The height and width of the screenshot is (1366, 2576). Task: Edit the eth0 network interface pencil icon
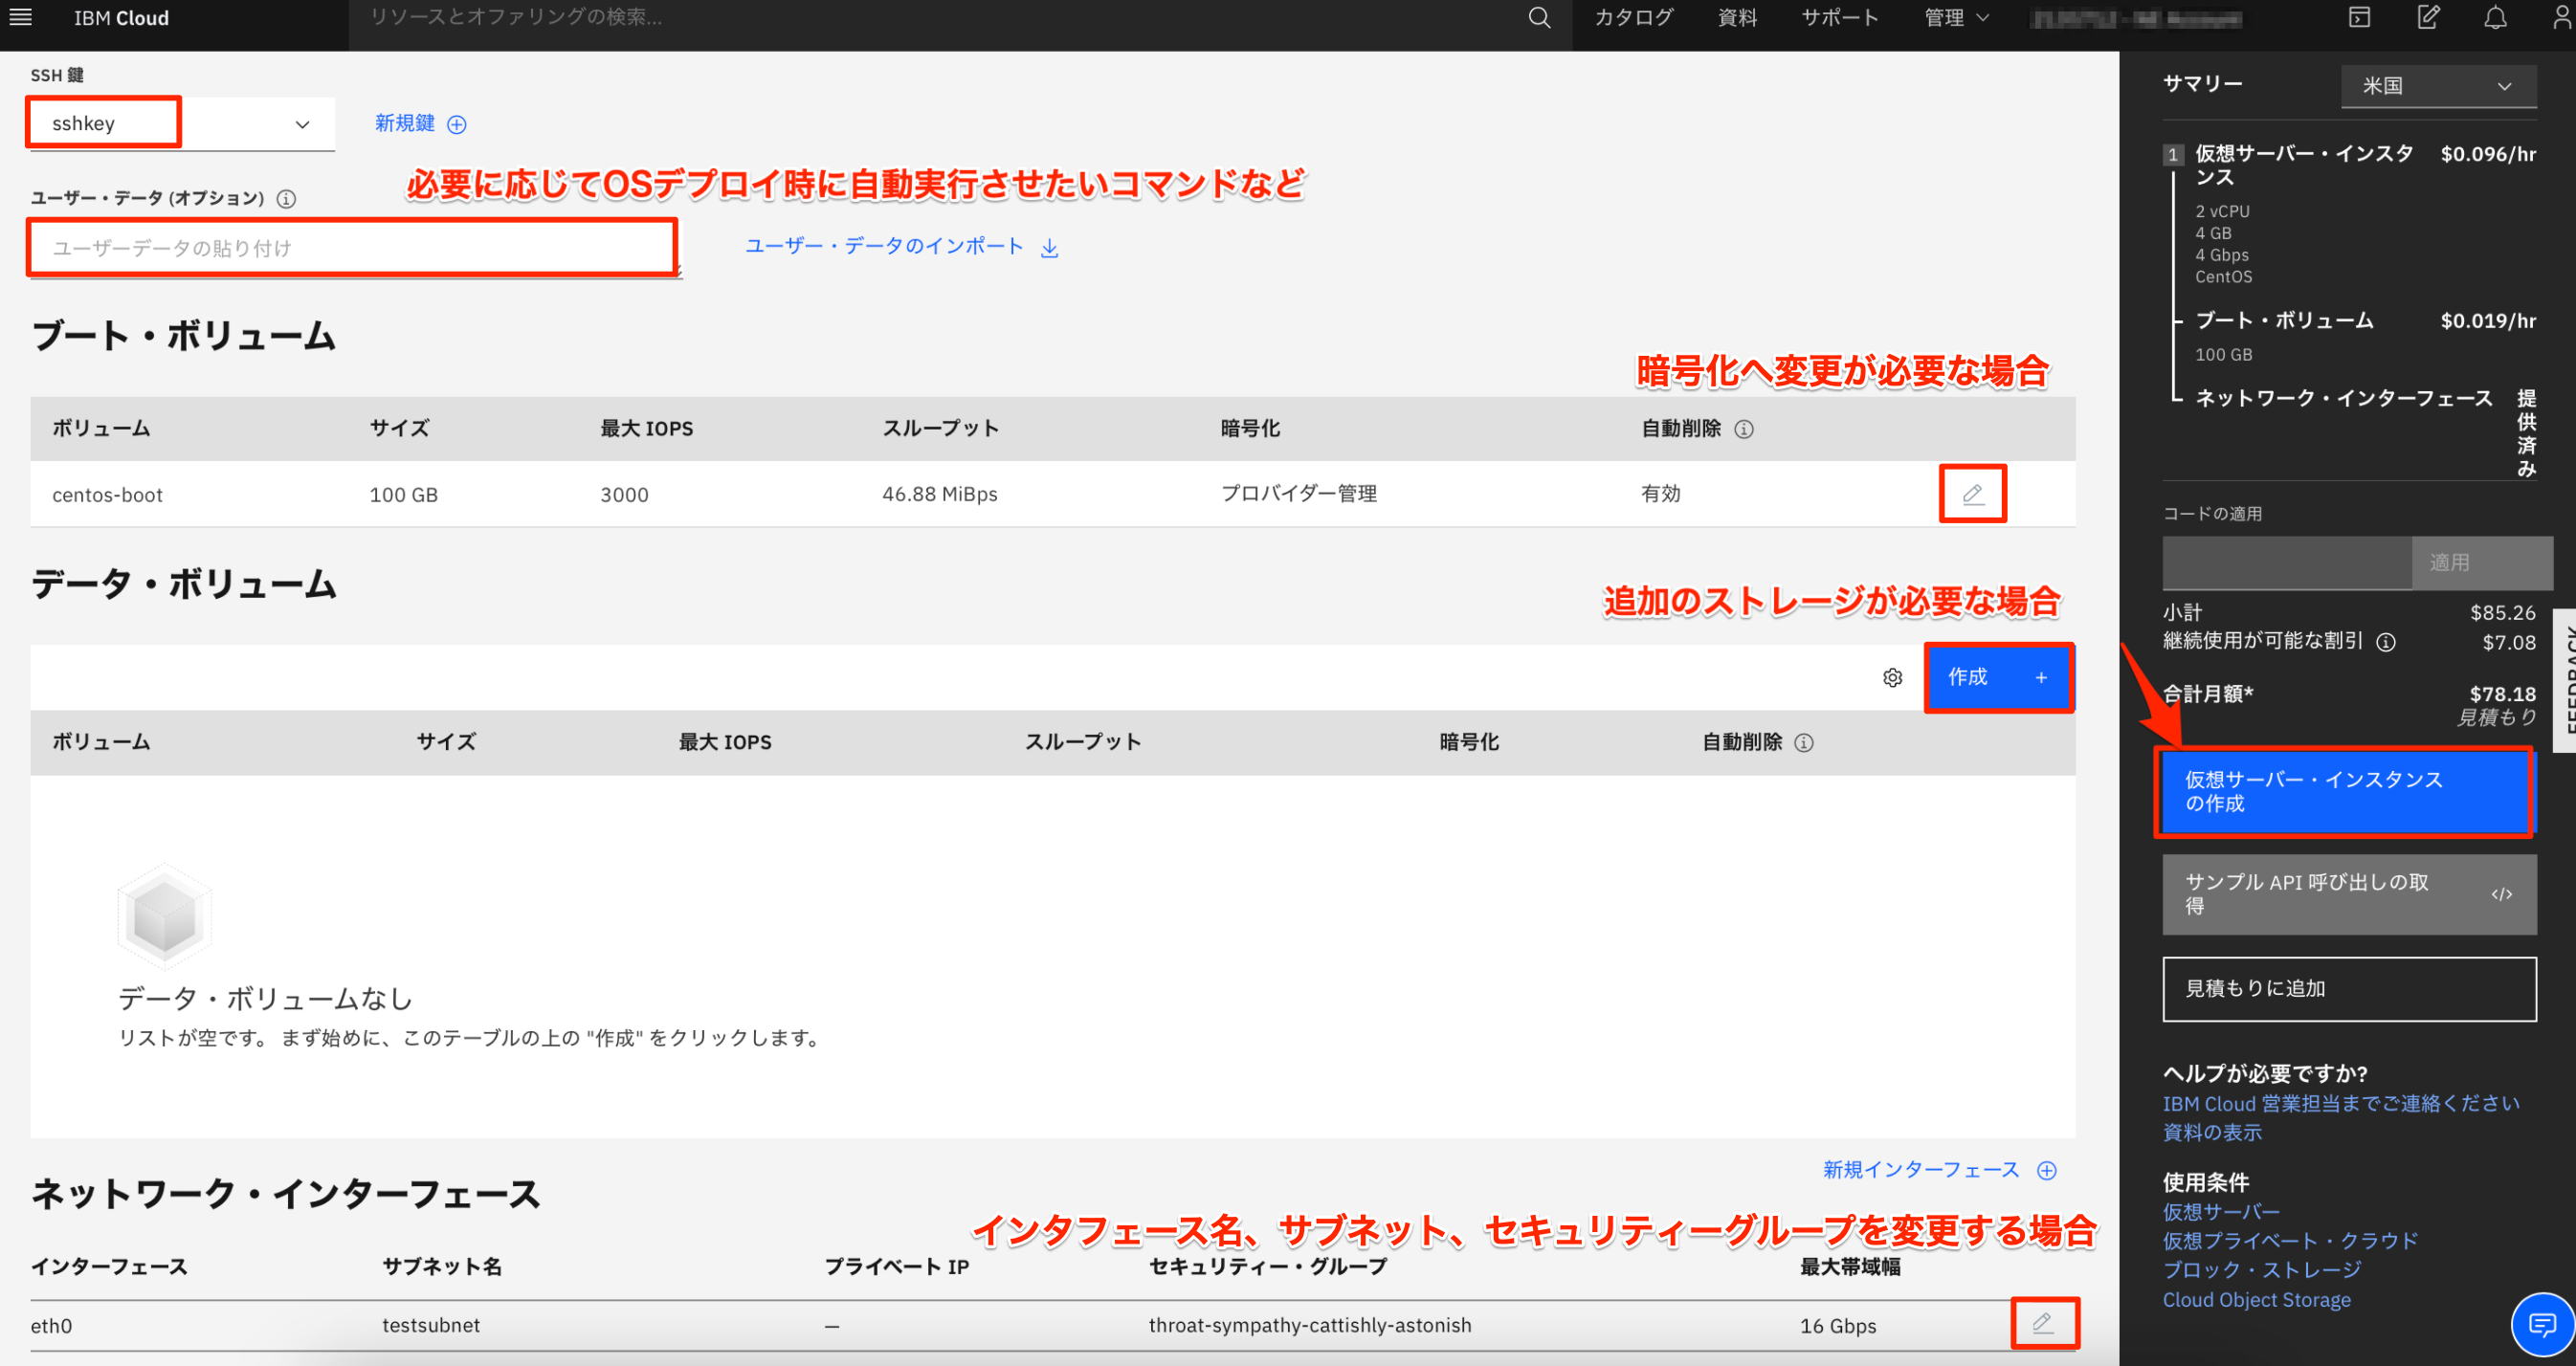click(x=2043, y=1323)
